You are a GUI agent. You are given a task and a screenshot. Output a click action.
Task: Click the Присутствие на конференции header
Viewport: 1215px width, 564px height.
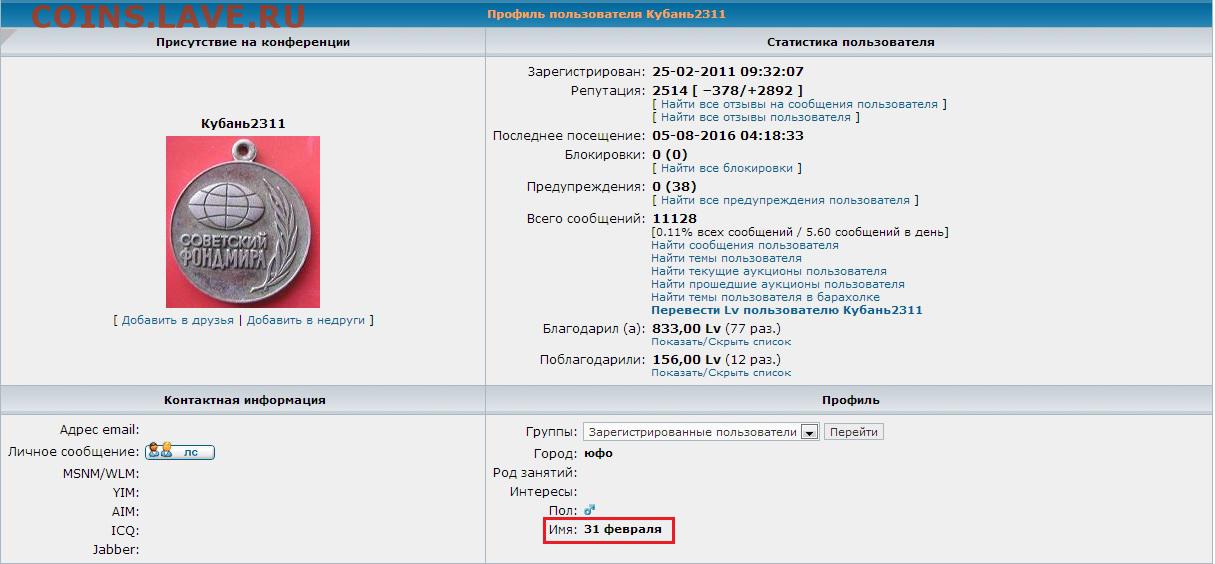pyautogui.click(x=253, y=43)
